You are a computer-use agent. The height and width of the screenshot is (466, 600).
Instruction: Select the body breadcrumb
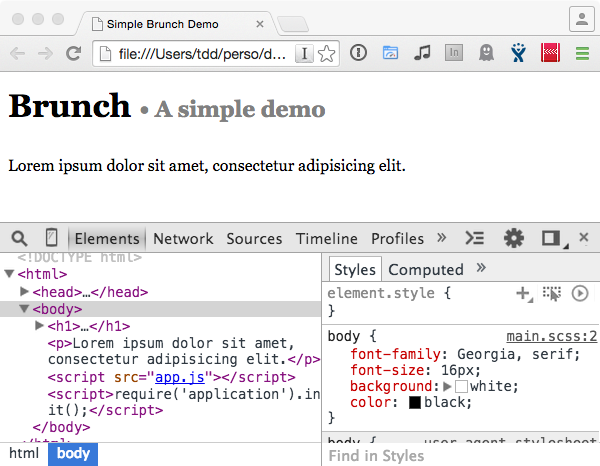[x=73, y=454]
